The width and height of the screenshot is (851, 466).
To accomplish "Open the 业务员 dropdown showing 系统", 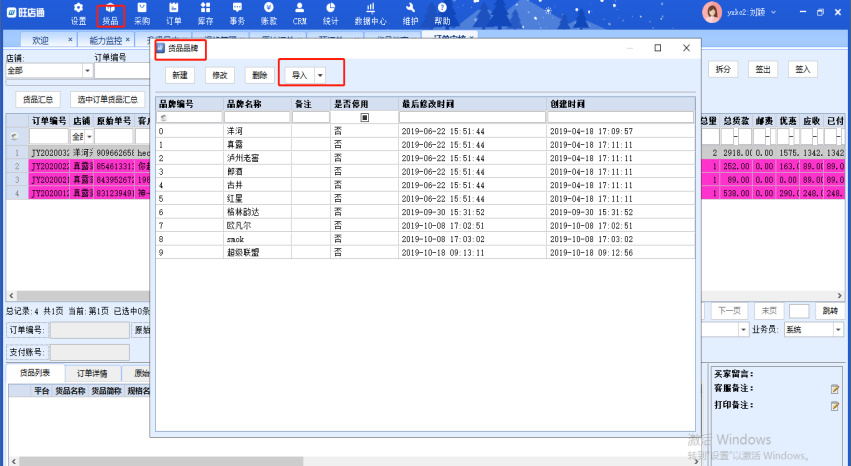I will click(x=839, y=329).
